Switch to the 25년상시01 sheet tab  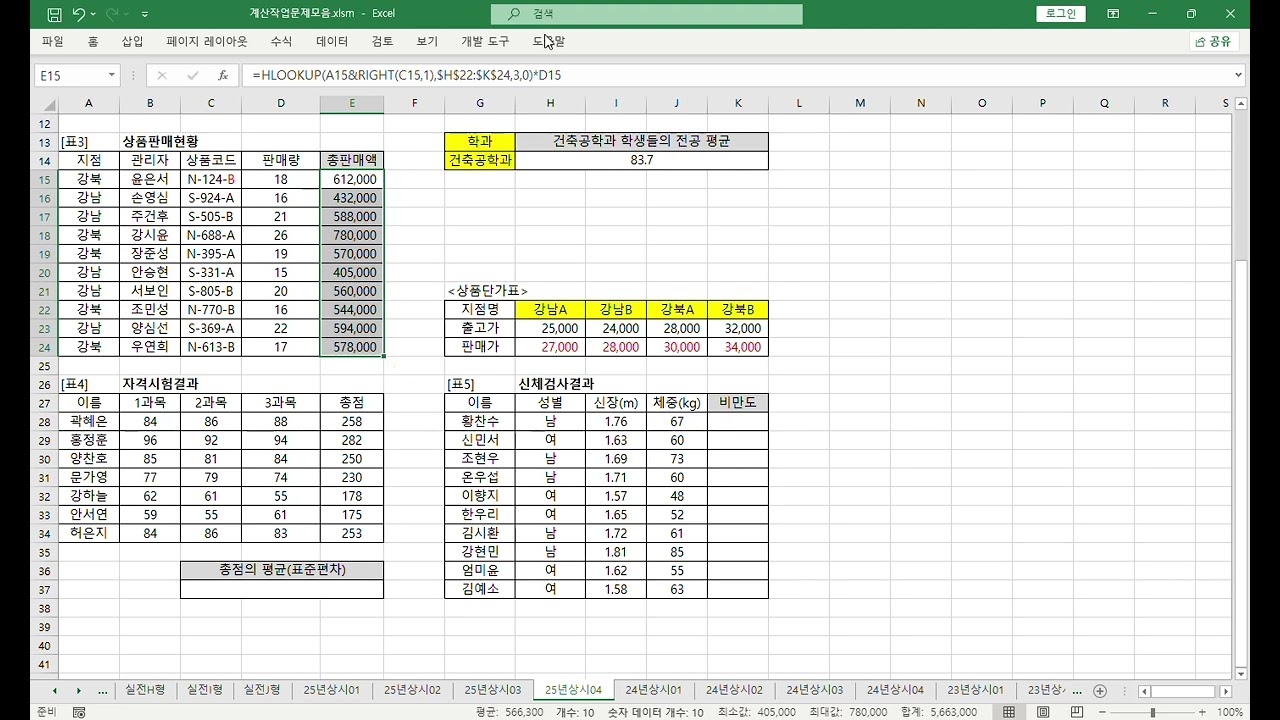332,691
